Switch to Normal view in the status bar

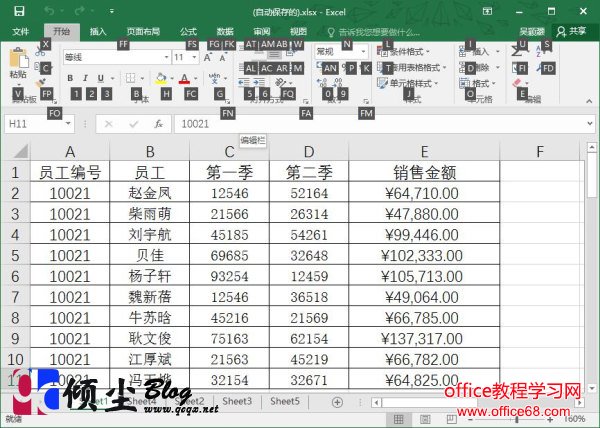point(398,419)
